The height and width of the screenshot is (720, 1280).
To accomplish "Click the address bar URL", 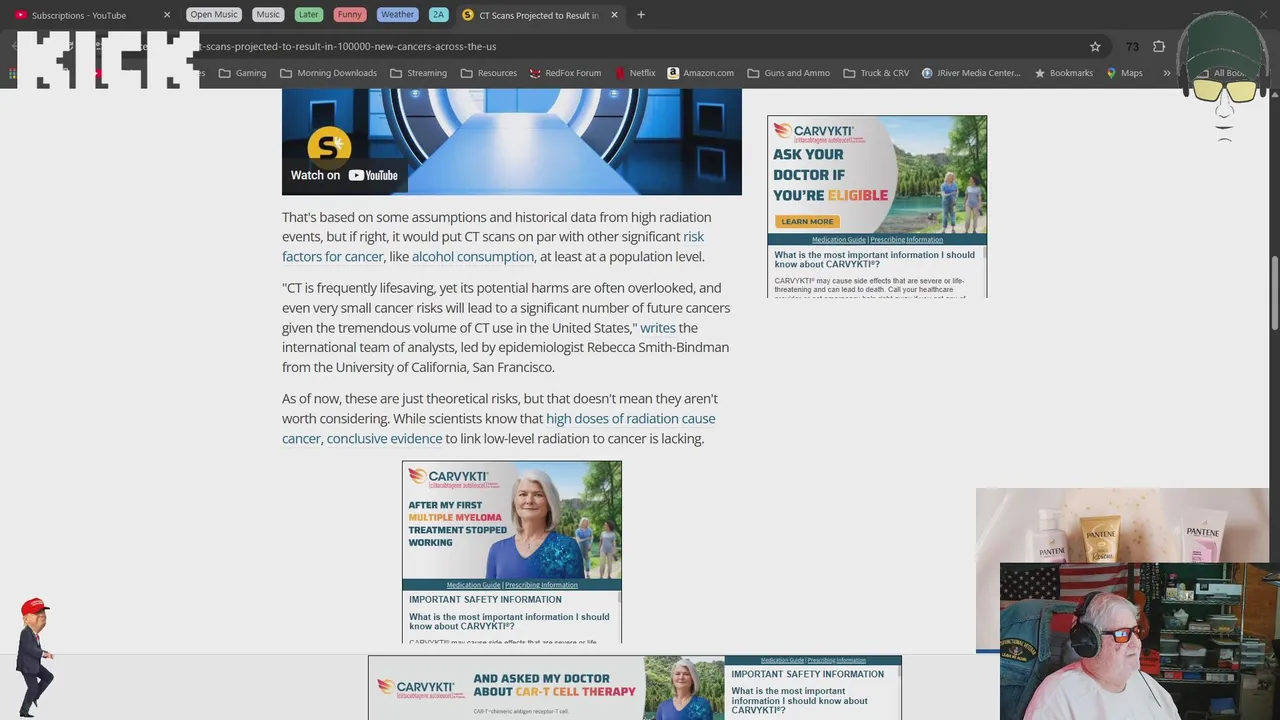I will (347, 46).
